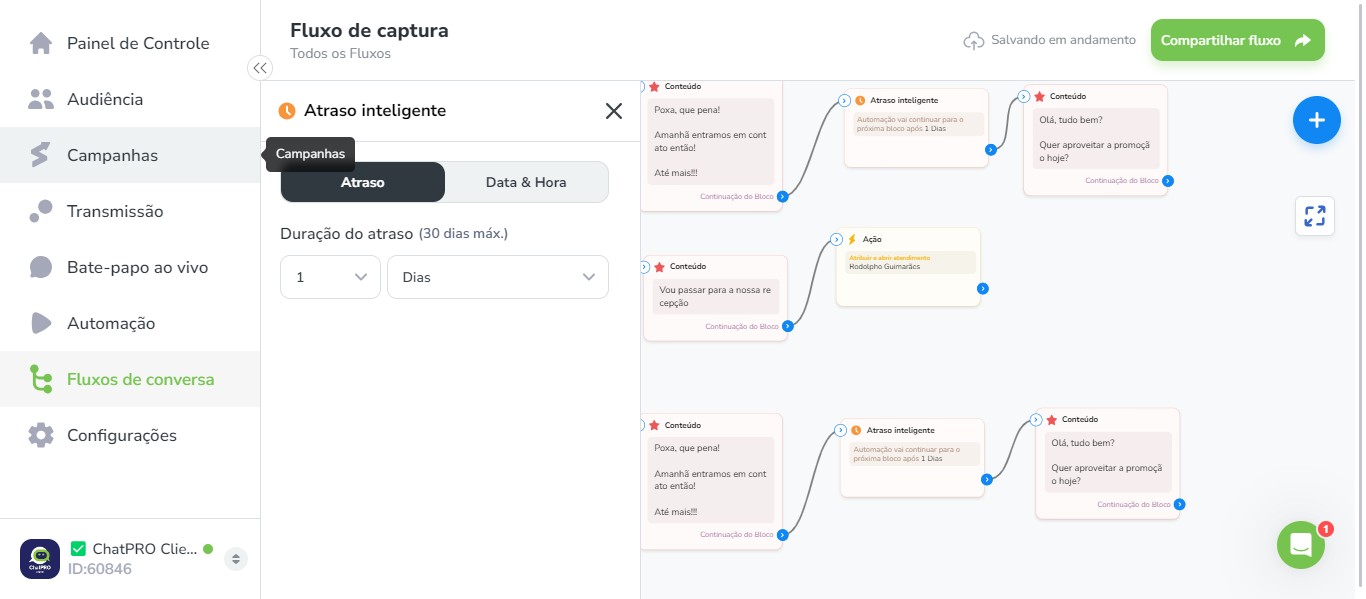Select the Ação block Rodolpho Guimarães
The image size is (1366, 599).
click(908, 267)
